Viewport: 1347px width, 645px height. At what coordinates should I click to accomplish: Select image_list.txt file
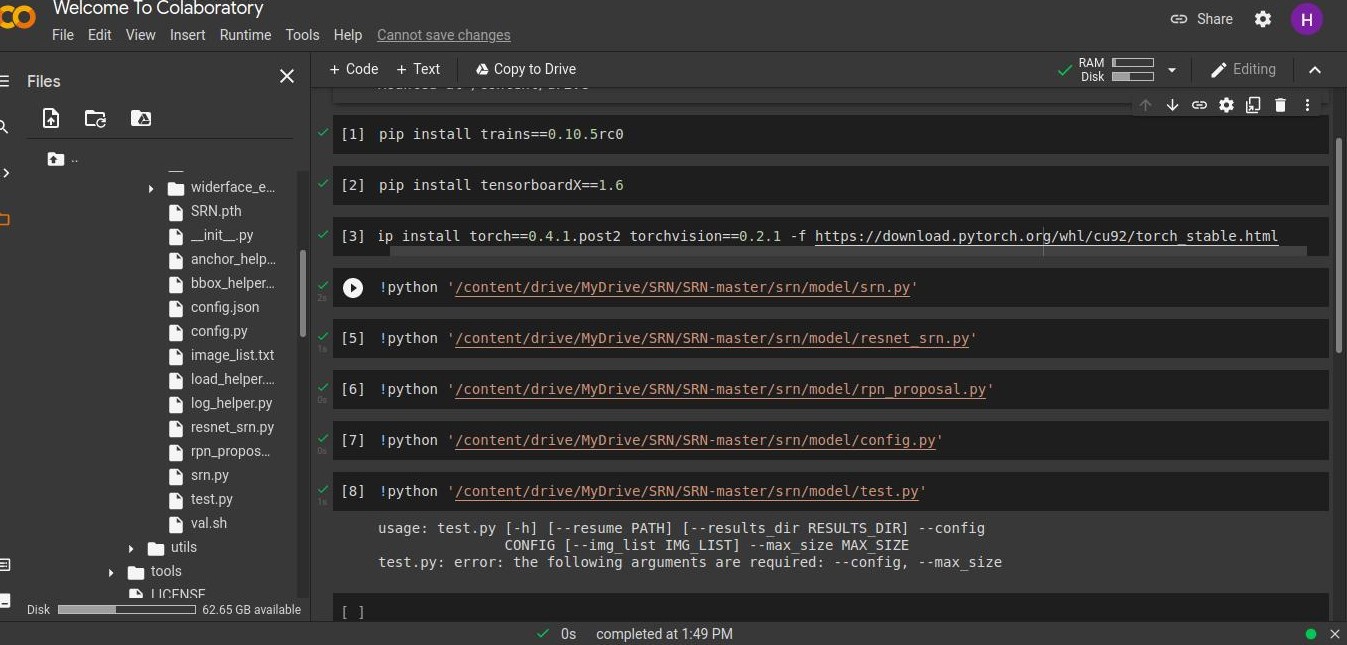[x=232, y=355]
